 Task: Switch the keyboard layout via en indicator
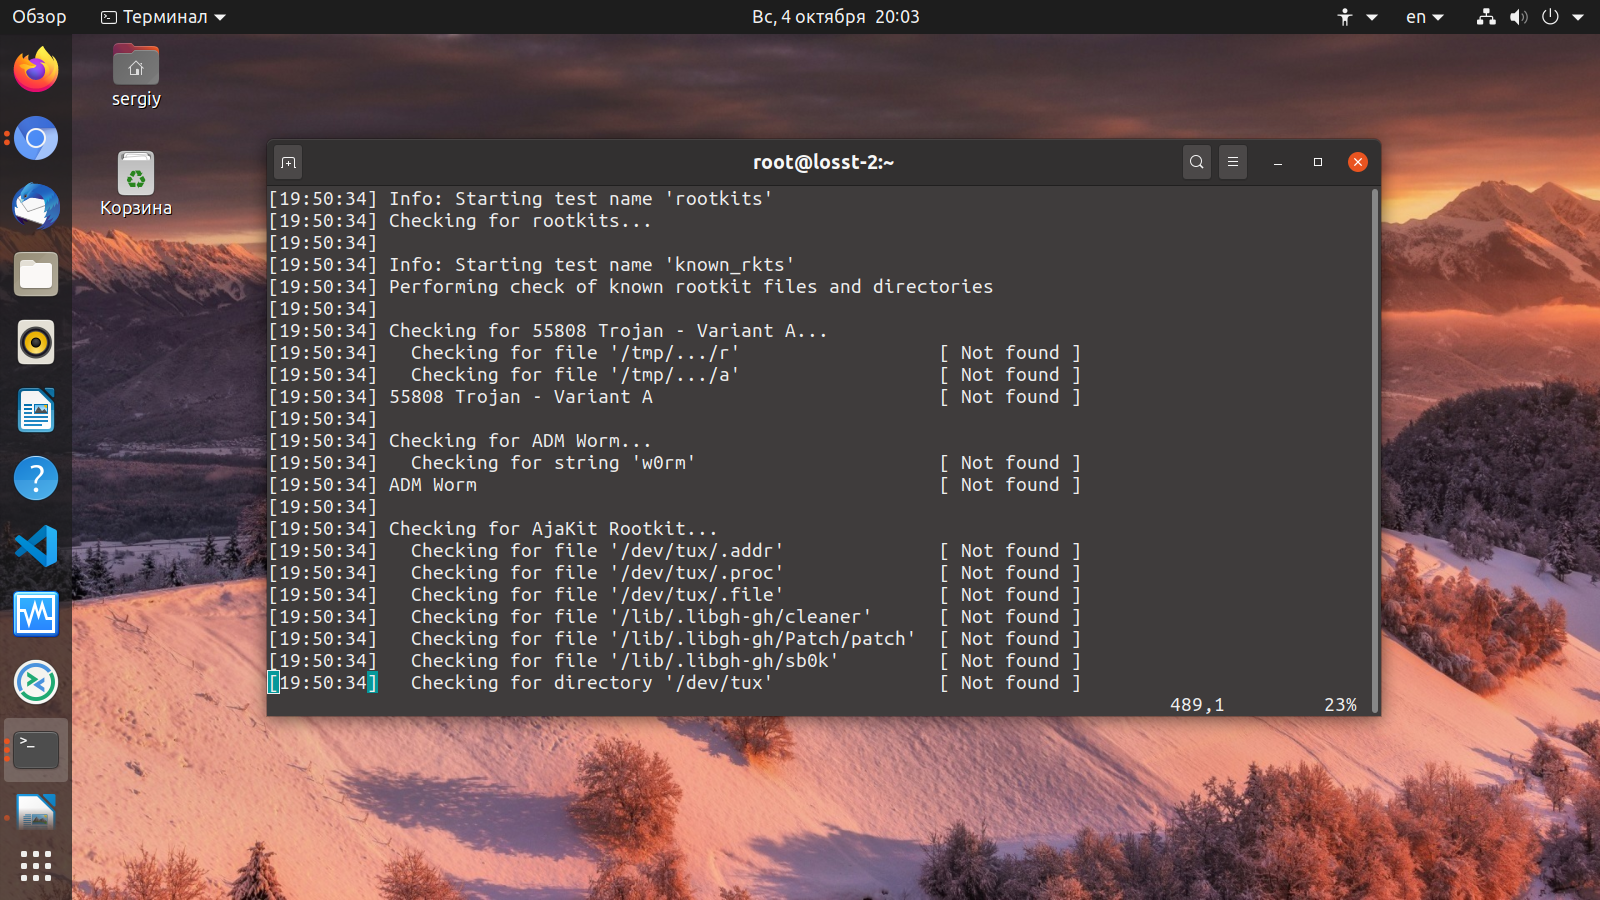(x=1425, y=17)
